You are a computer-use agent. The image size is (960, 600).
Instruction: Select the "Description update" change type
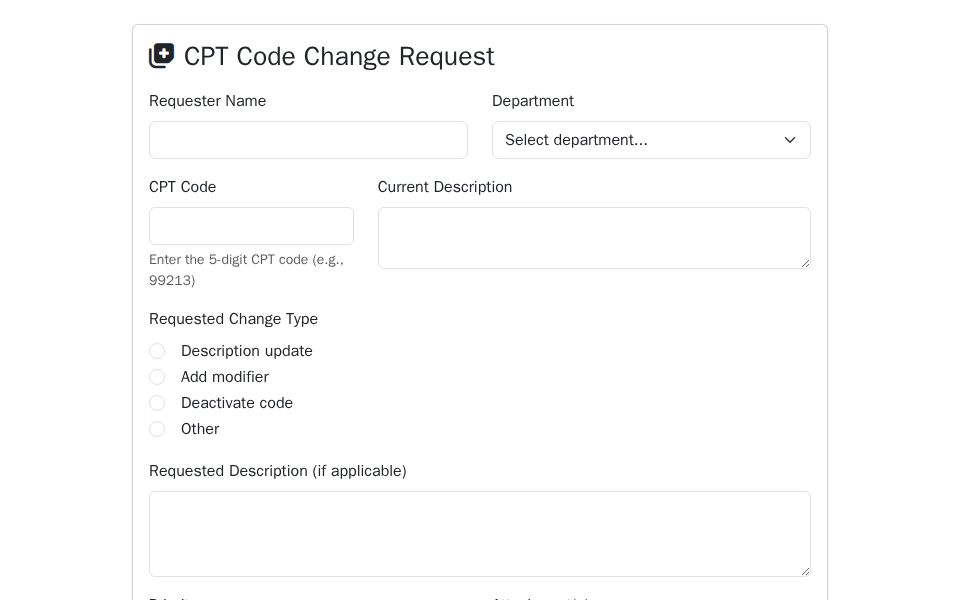tap(157, 351)
